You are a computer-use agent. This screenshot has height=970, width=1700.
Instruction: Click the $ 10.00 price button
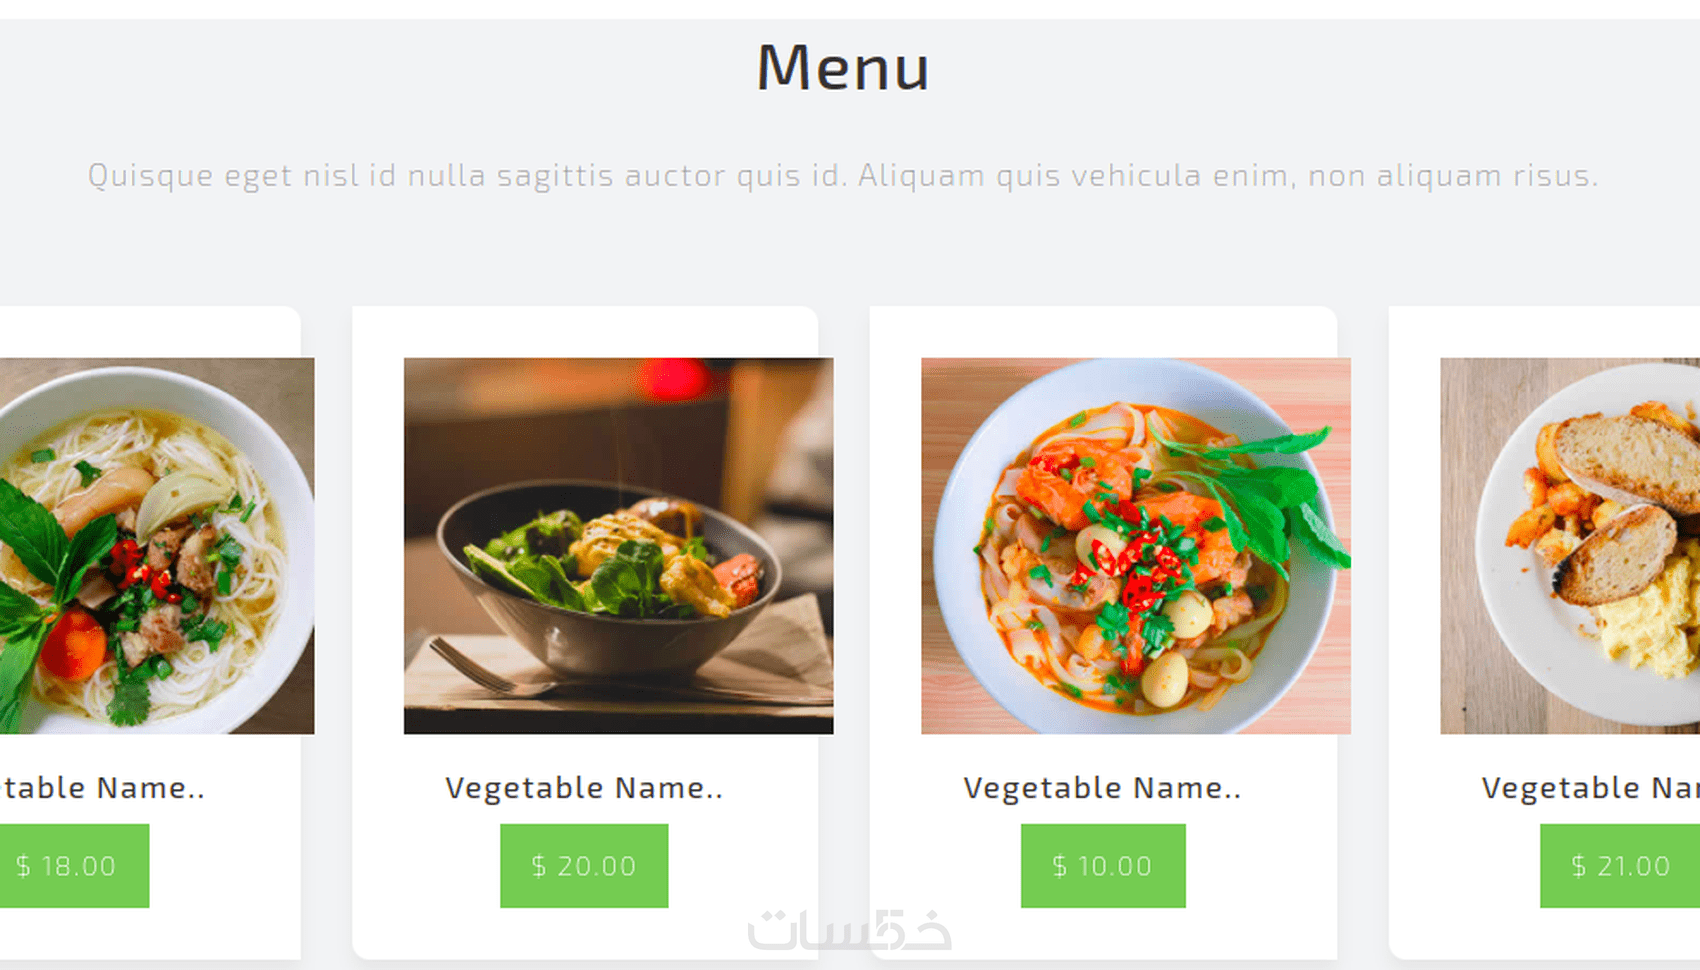pyautogui.click(x=1103, y=866)
